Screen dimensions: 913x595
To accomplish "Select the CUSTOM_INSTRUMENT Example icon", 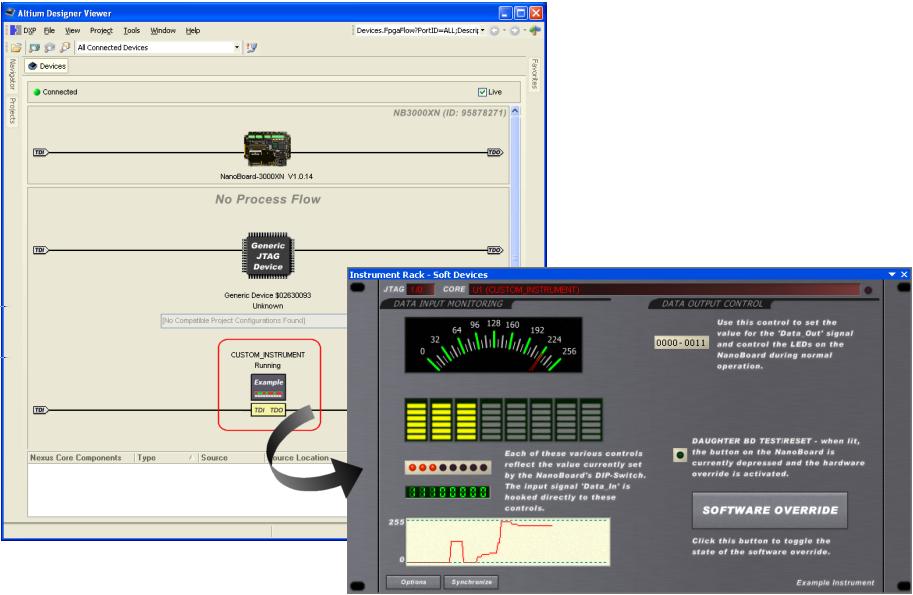I will [x=268, y=387].
